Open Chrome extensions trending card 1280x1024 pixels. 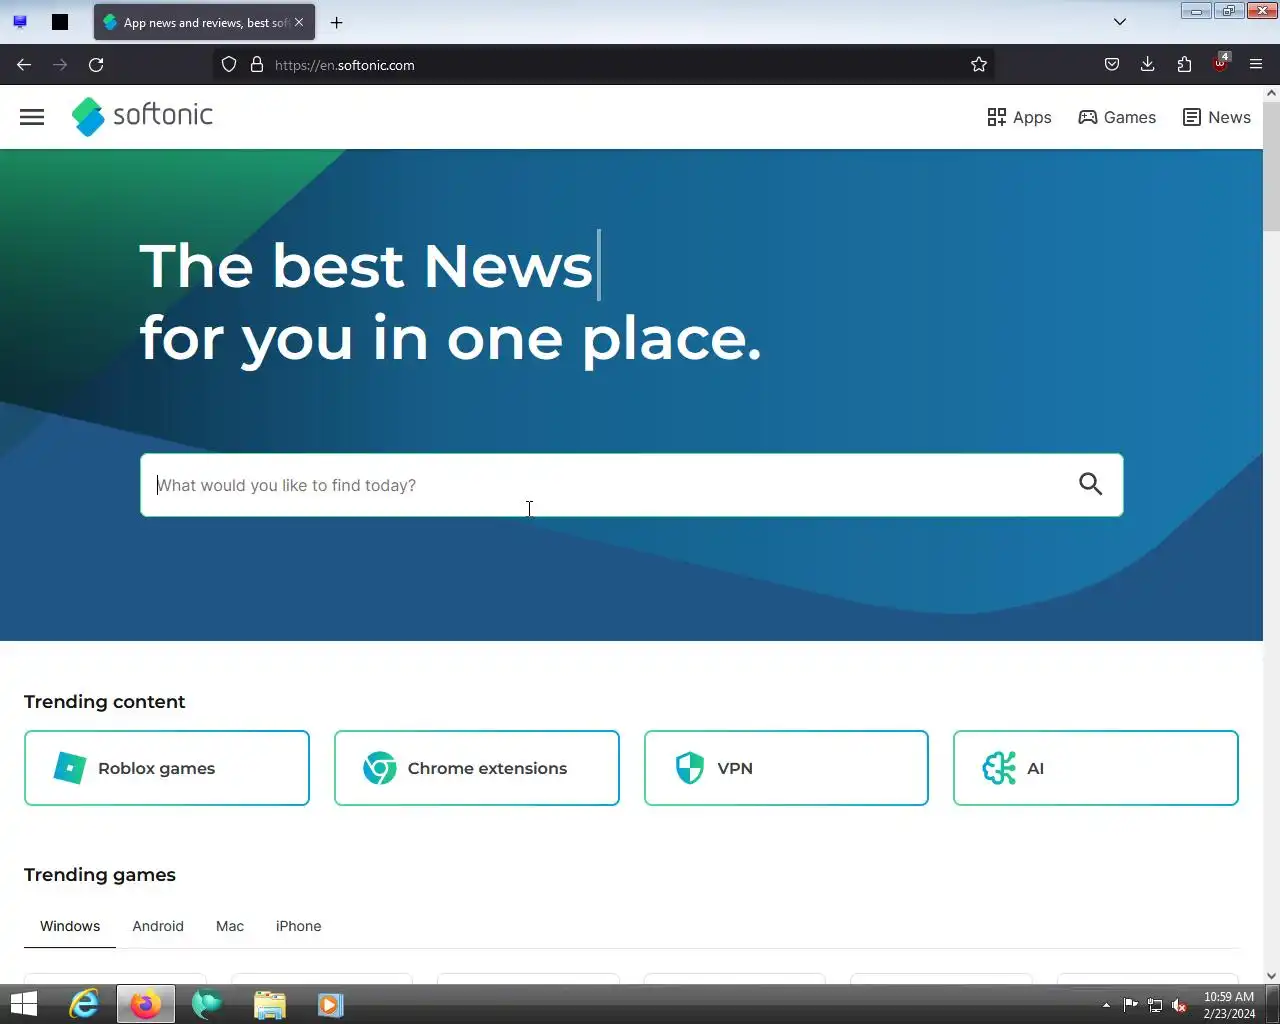click(477, 768)
